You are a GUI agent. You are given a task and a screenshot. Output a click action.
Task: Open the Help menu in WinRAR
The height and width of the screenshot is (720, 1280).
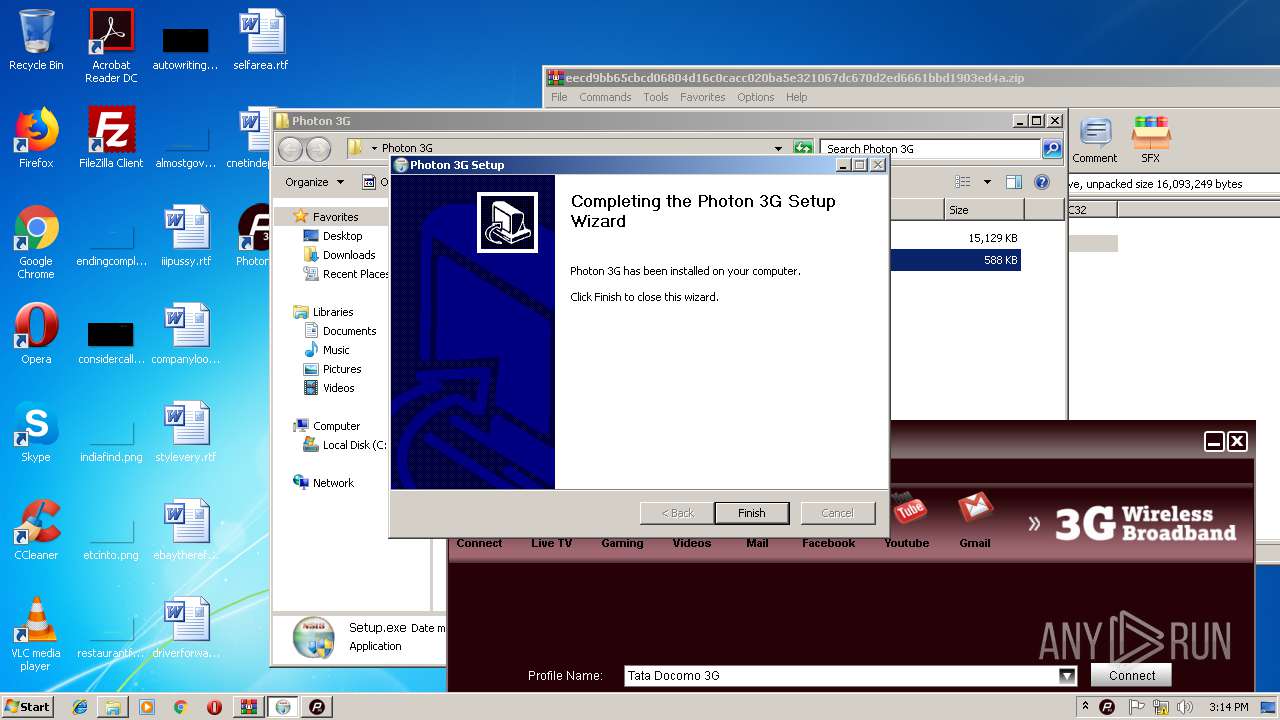(797, 97)
